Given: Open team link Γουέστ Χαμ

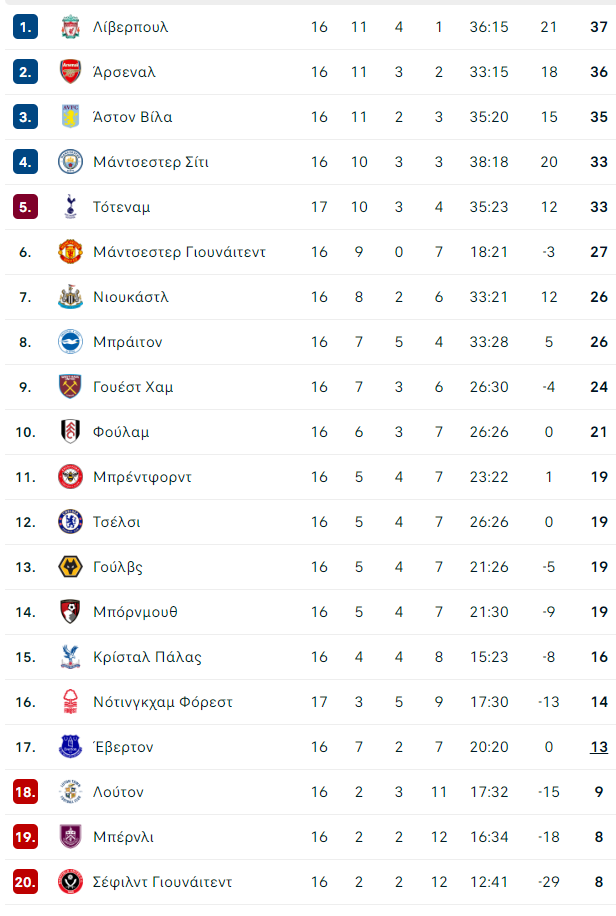Looking at the screenshot, I should (x=133, y=387).
